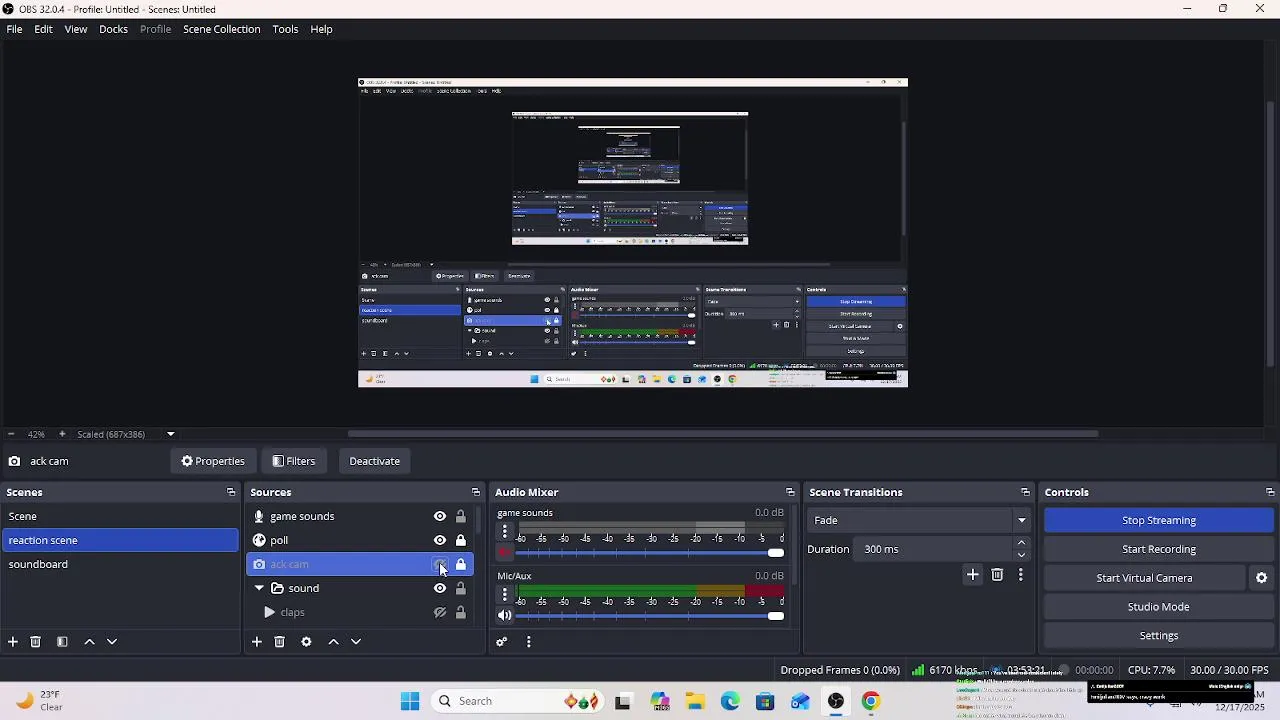Remove transition with trash icon
This screenshot has width=1280, height=720.
click(997, 575)
